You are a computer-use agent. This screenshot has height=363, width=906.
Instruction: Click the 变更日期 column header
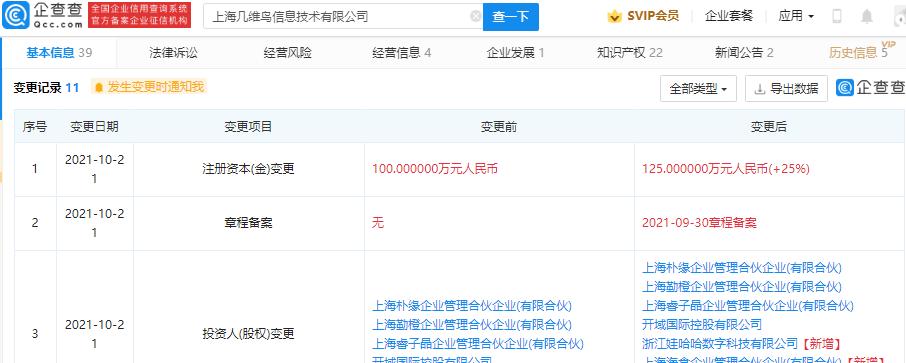(x=95, y=127)
